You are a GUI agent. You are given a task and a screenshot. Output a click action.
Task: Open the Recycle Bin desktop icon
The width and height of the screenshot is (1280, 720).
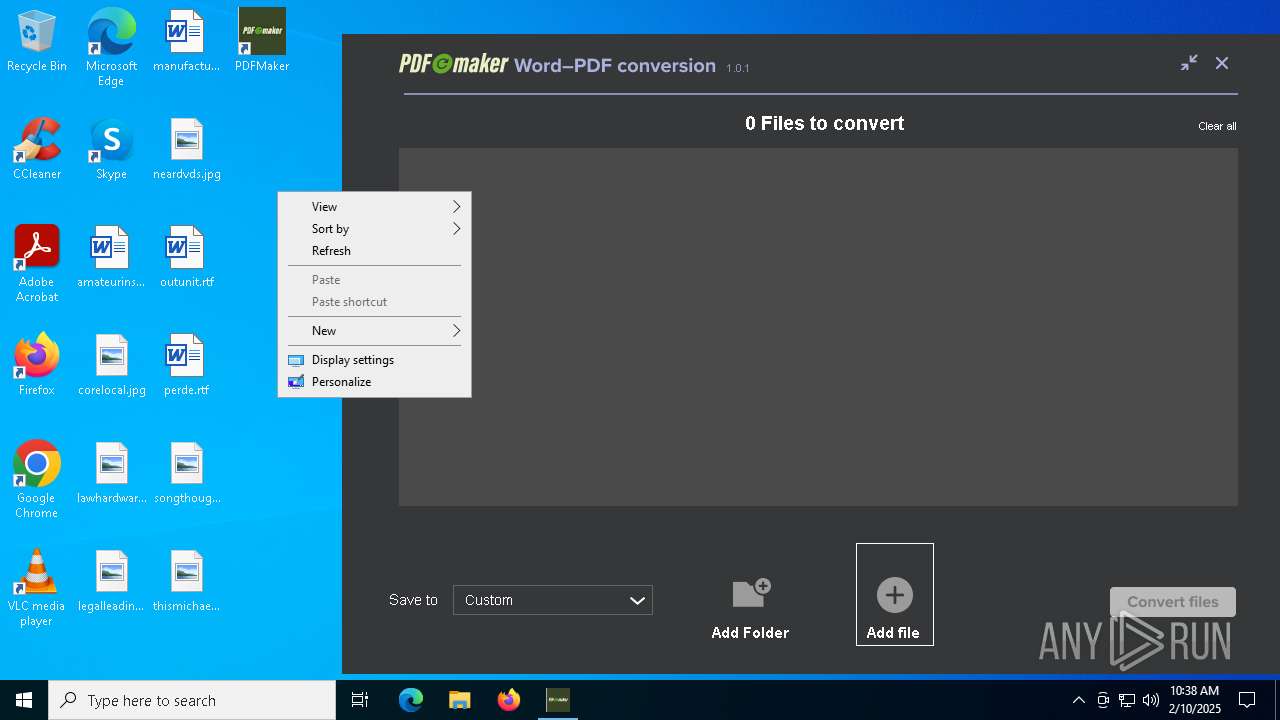[37, 42]
